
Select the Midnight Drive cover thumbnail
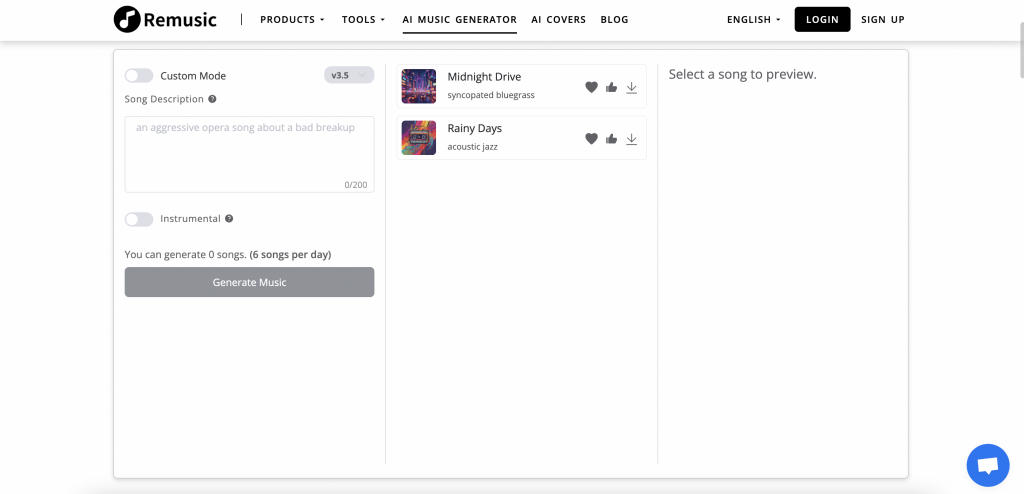click(419, 86)
